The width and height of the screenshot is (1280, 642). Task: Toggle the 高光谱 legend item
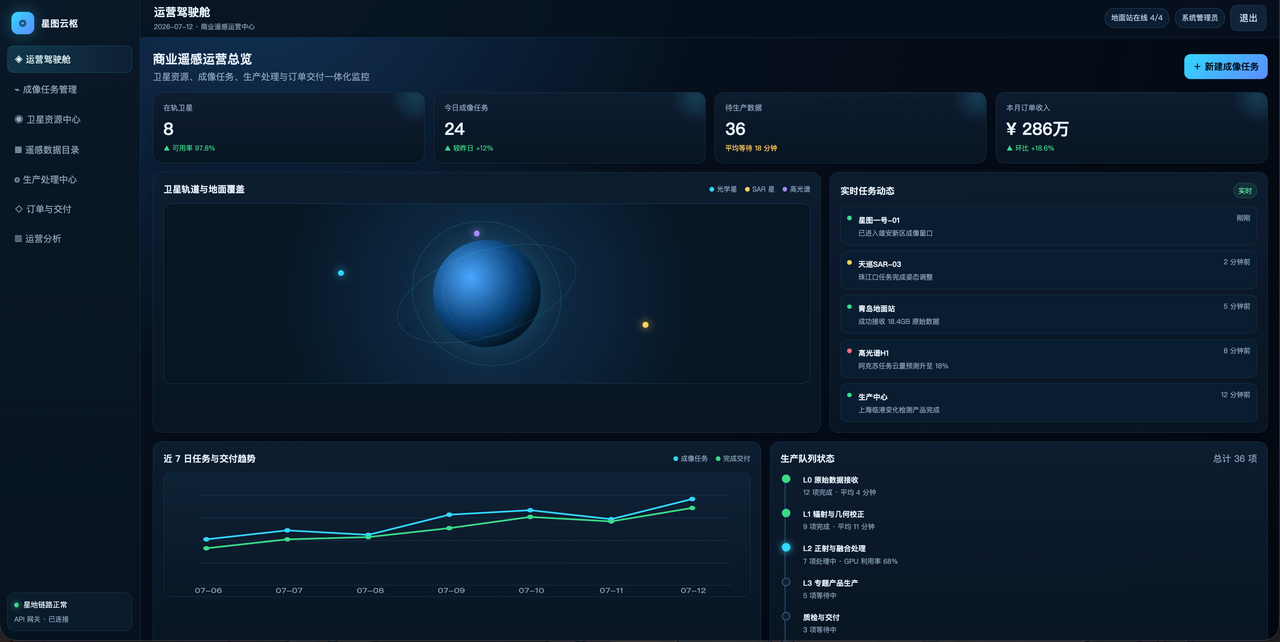(796, 189)
